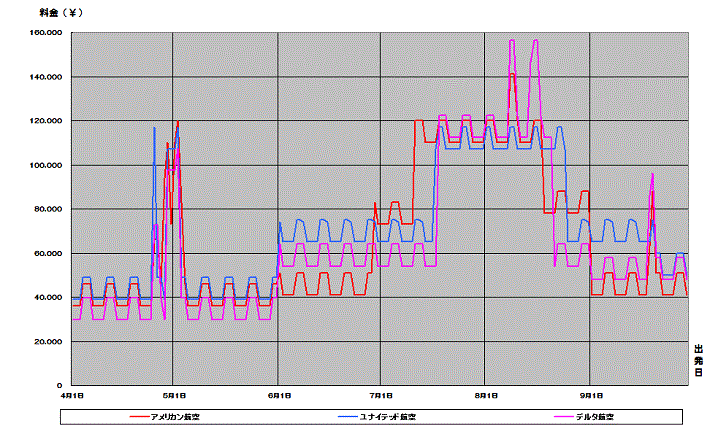Image resolution: width=710 pixels, height=434 pixels.
Task: Click the 8月1日 x-axis label
Action: [x=486, y=396]
